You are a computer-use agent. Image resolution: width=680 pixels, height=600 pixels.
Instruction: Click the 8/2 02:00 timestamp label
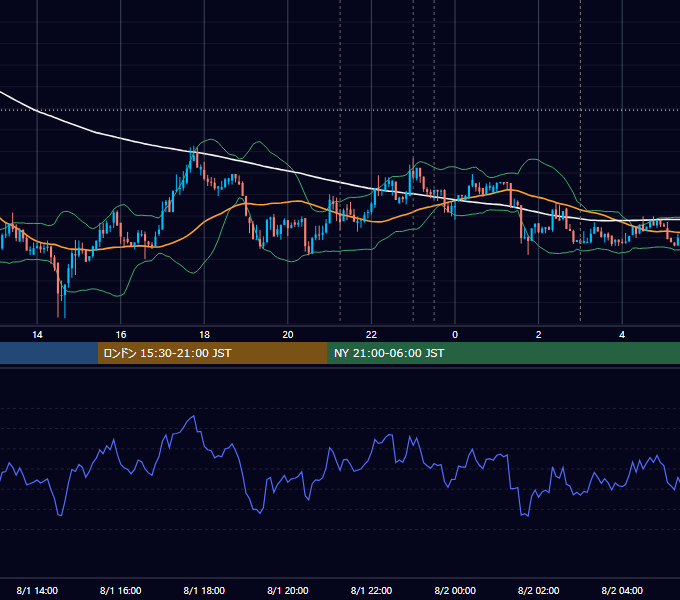(539, 590)
